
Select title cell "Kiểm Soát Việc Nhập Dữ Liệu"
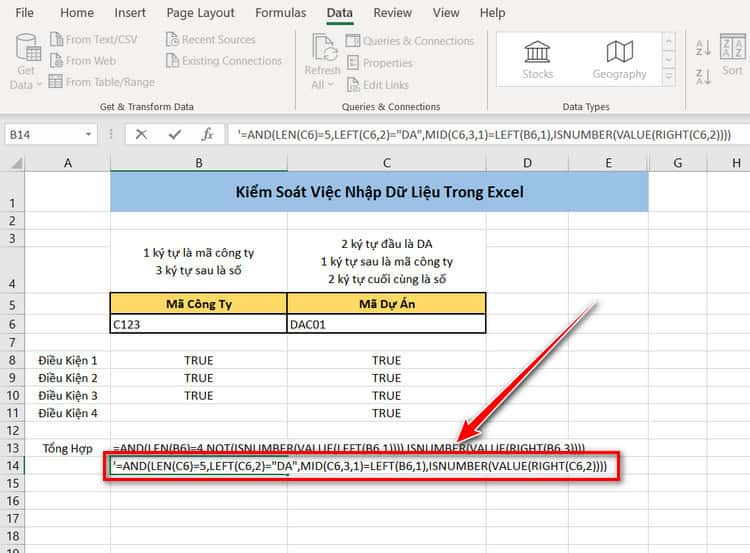click(x=379, y=192)
